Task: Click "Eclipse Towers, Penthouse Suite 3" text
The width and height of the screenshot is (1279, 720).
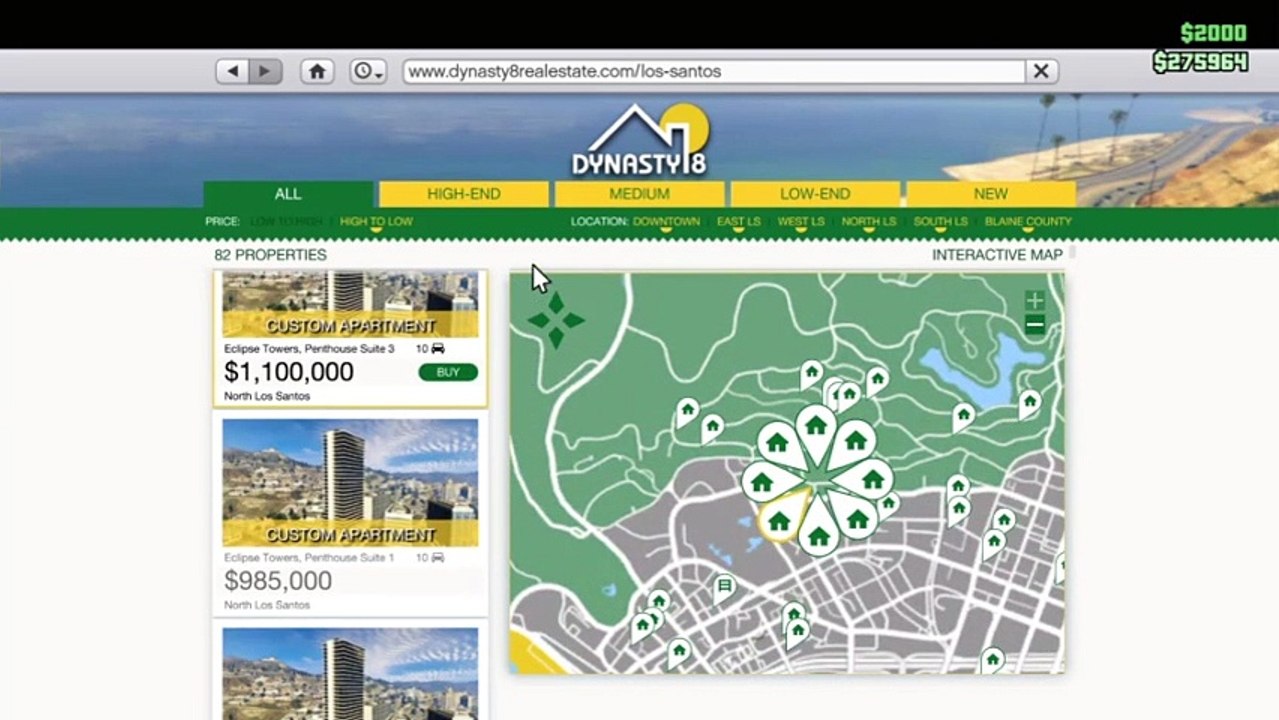Action: tap(309, 349)
